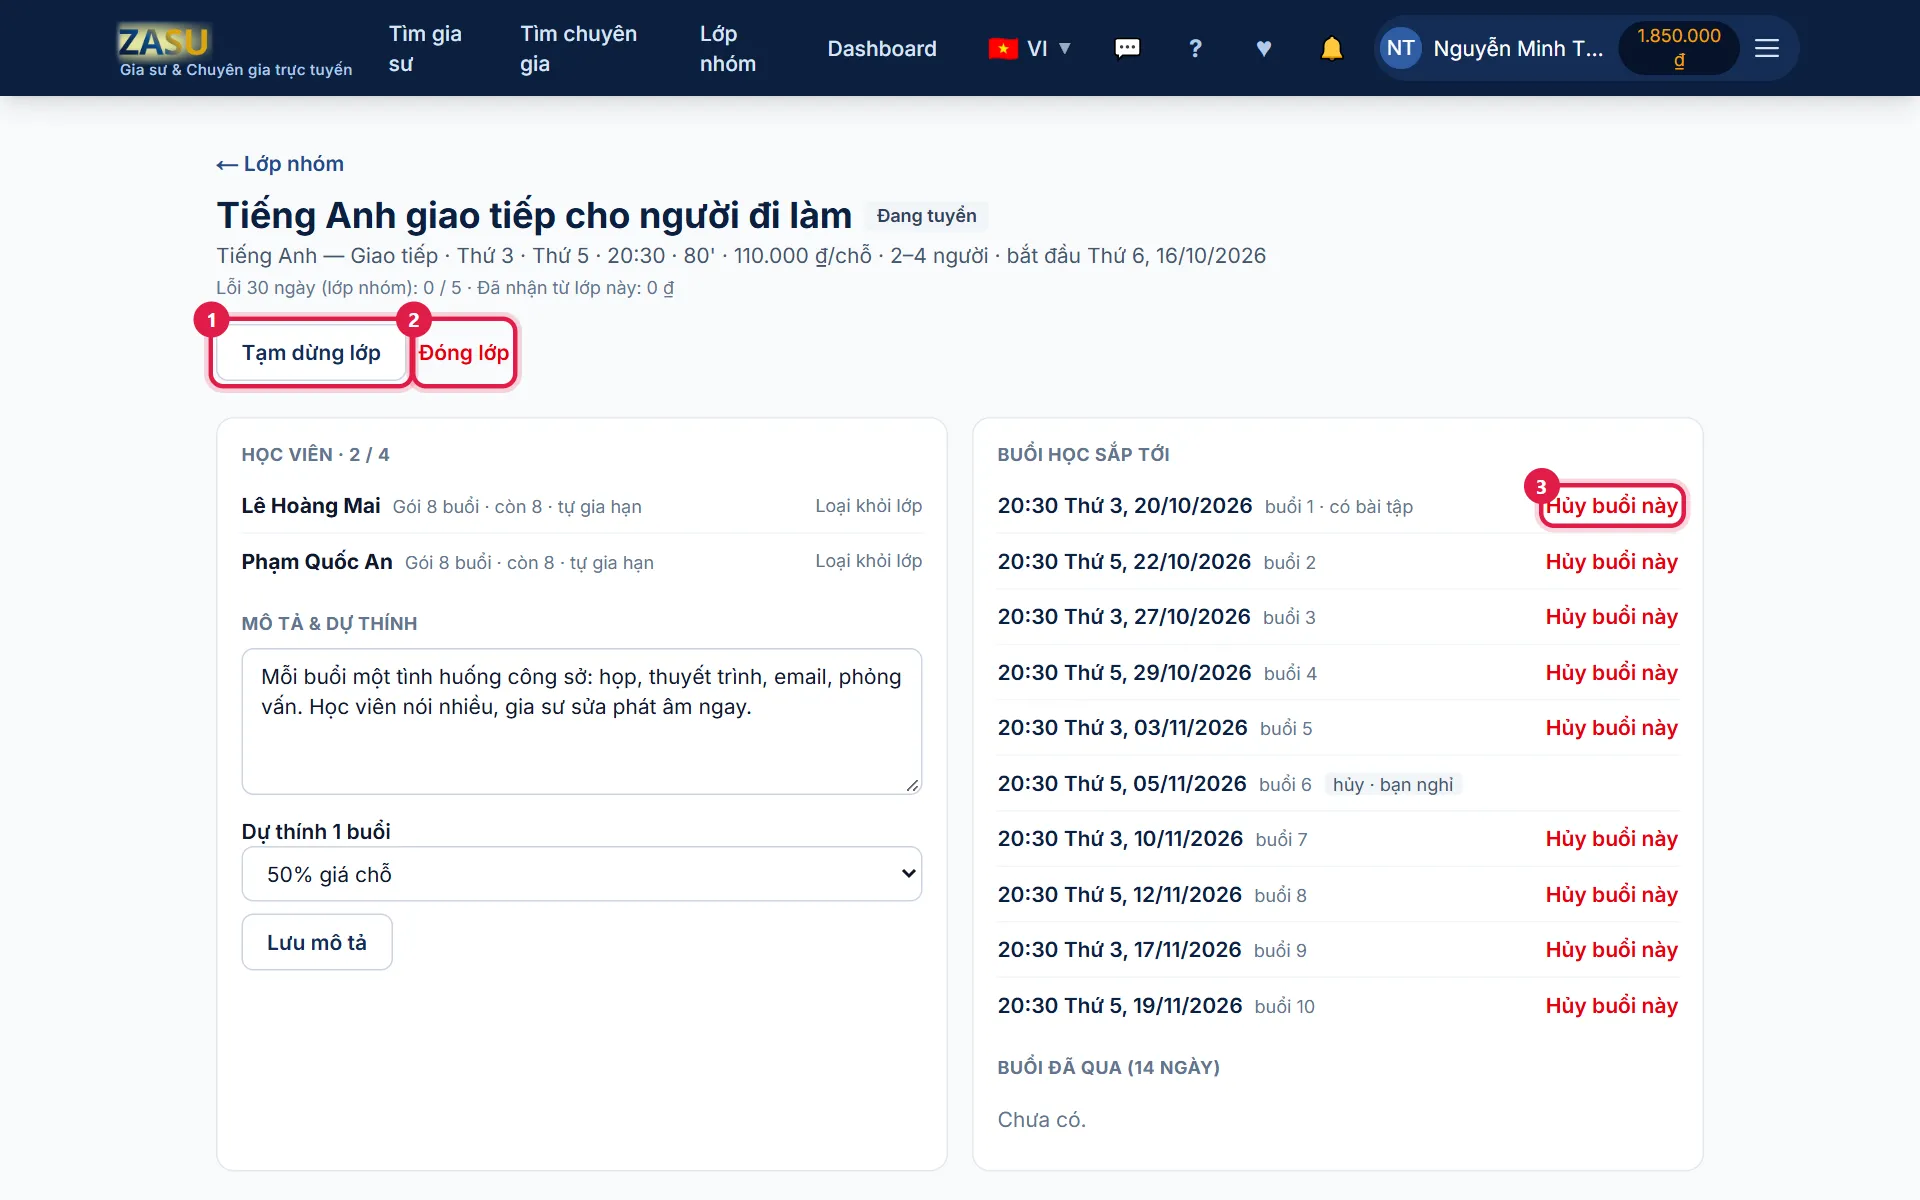The height and width of the screenshot is (1200, 1920).
Task: Click the textarea resize handle
Action: (912, 785)
